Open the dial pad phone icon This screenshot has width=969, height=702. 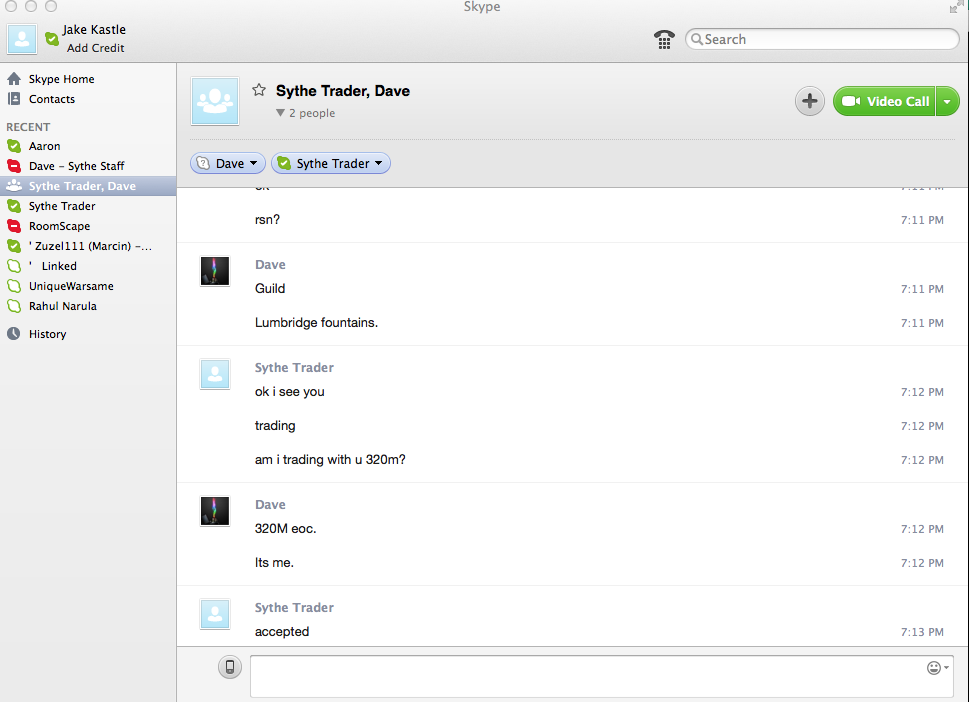pos(664,39)
